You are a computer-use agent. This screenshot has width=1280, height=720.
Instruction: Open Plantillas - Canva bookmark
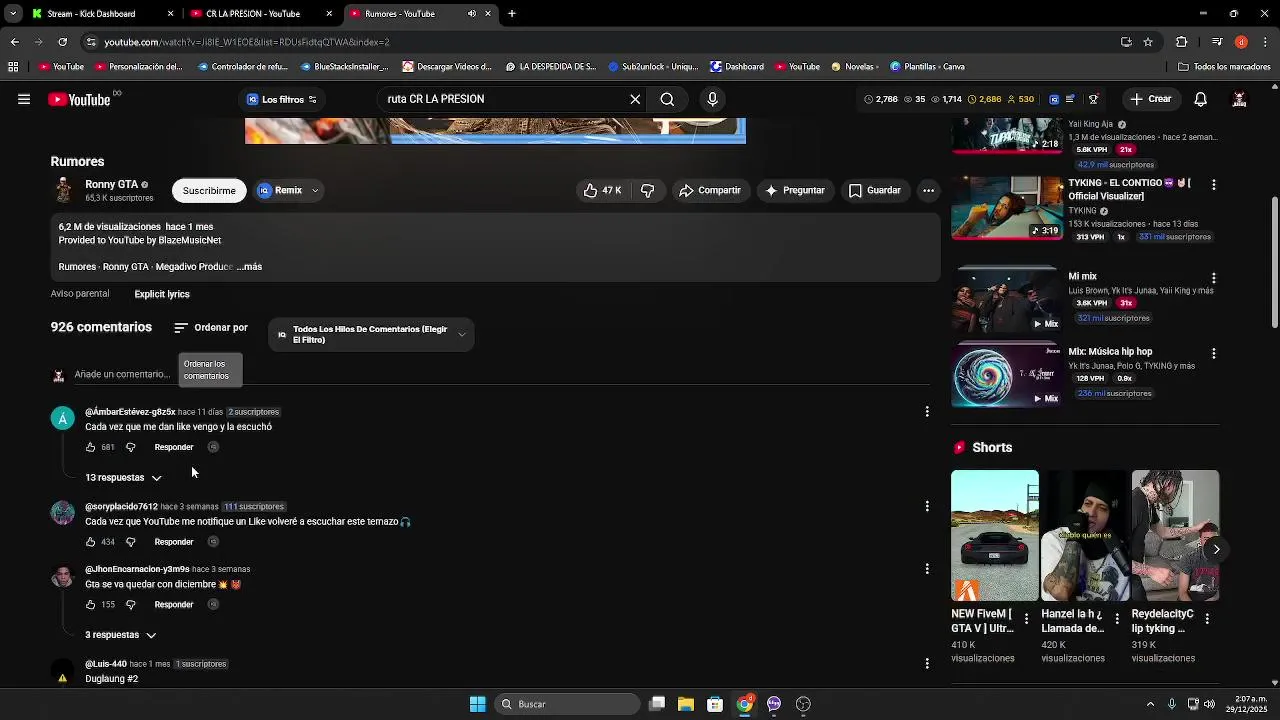pyautogui.click(x=927, y=67)
